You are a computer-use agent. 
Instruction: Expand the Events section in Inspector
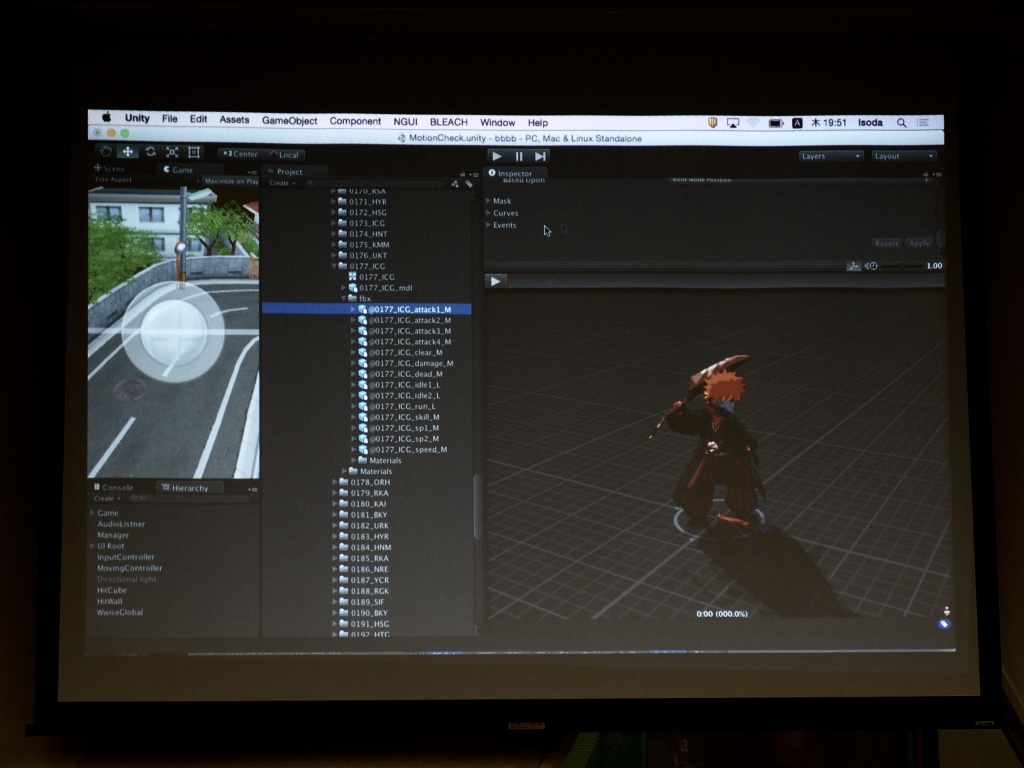pyautogui.click(x=488, y=225)
